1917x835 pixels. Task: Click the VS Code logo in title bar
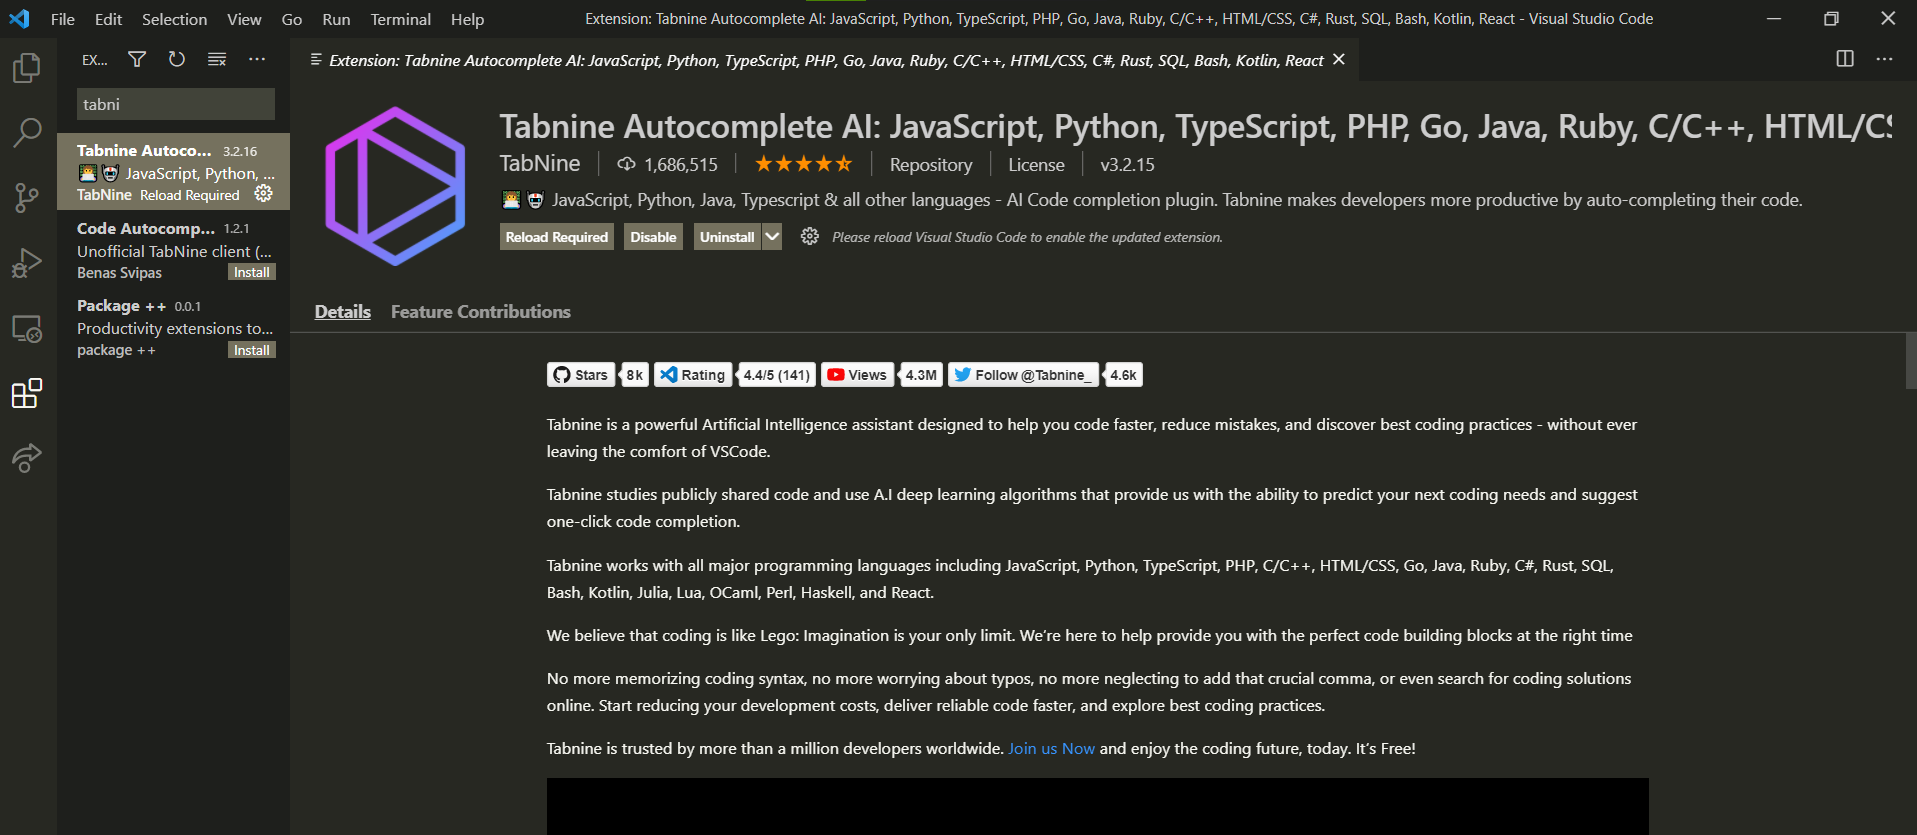point(19,19)
